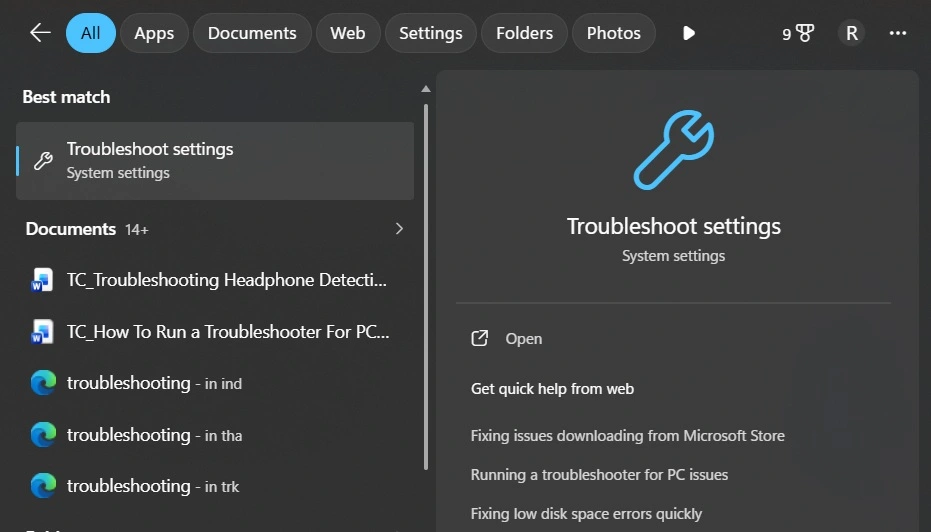Select the All filter tab
This screenshot has width=931, height=532.
click(x=90, y=33)
